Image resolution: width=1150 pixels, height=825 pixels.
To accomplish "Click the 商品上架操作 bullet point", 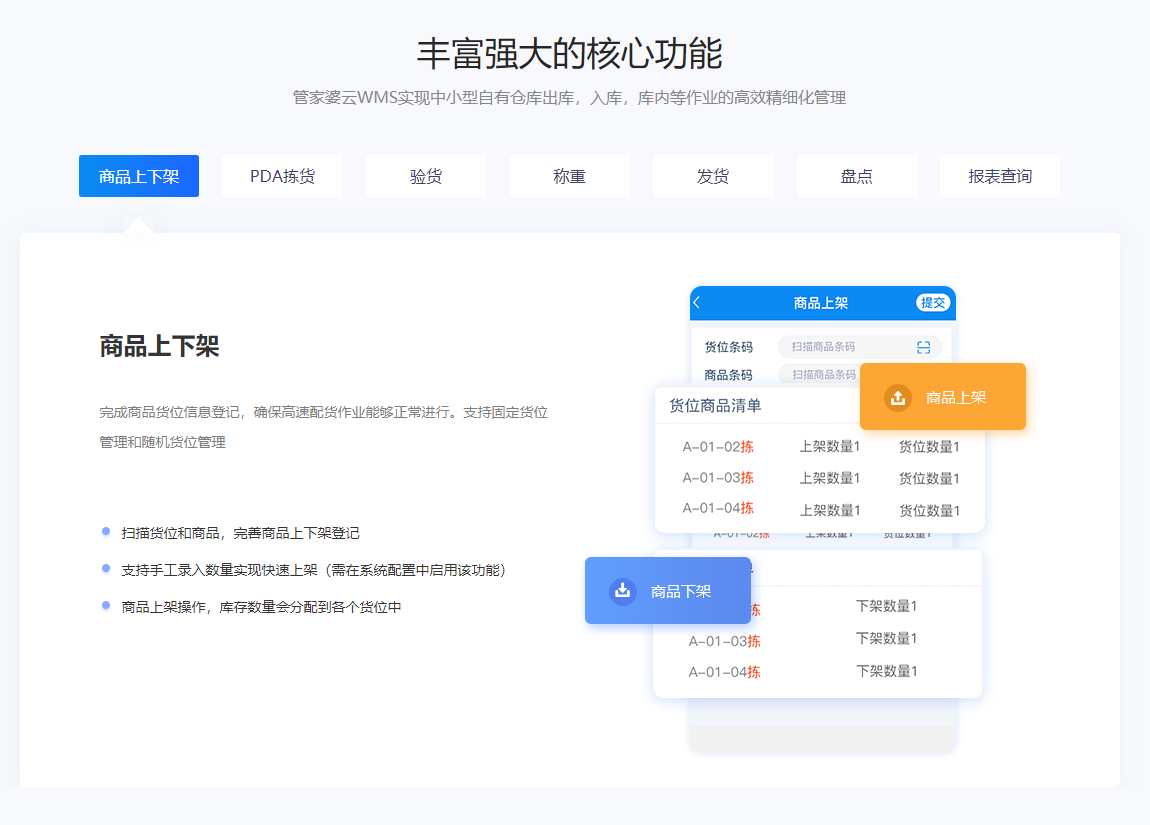I will tap(261, 606).
